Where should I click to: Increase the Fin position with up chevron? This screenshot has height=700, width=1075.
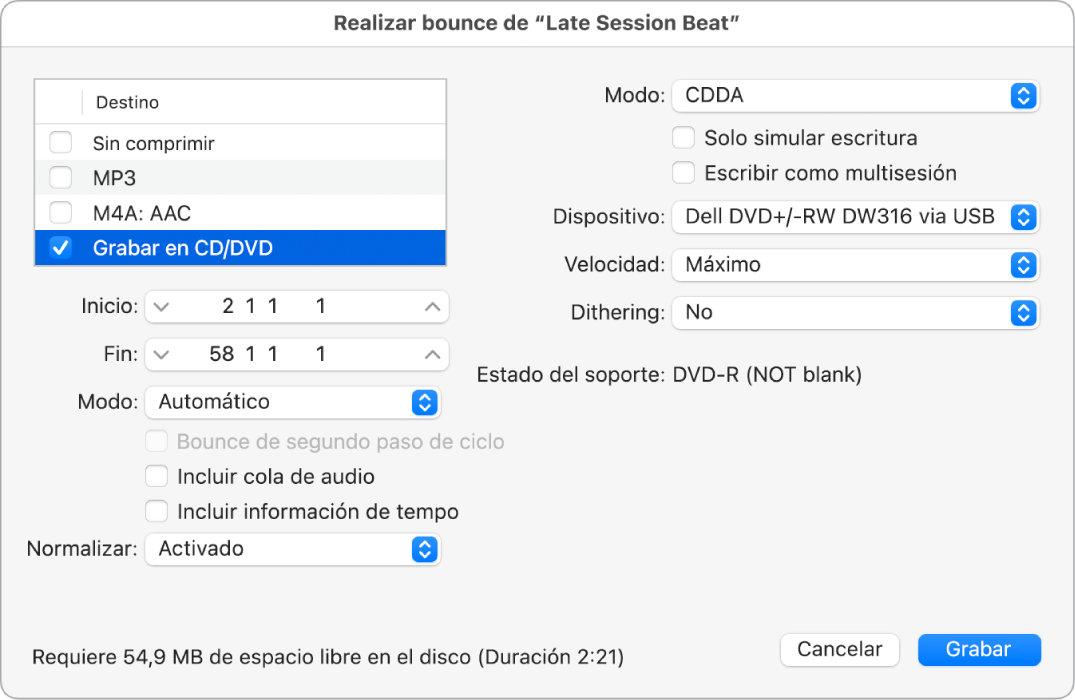[x=432, y=354]
